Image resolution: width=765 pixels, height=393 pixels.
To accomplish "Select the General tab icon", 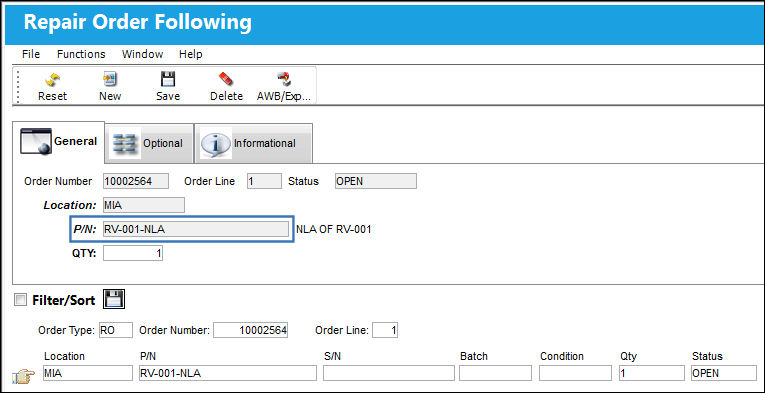I will point(36,142).
